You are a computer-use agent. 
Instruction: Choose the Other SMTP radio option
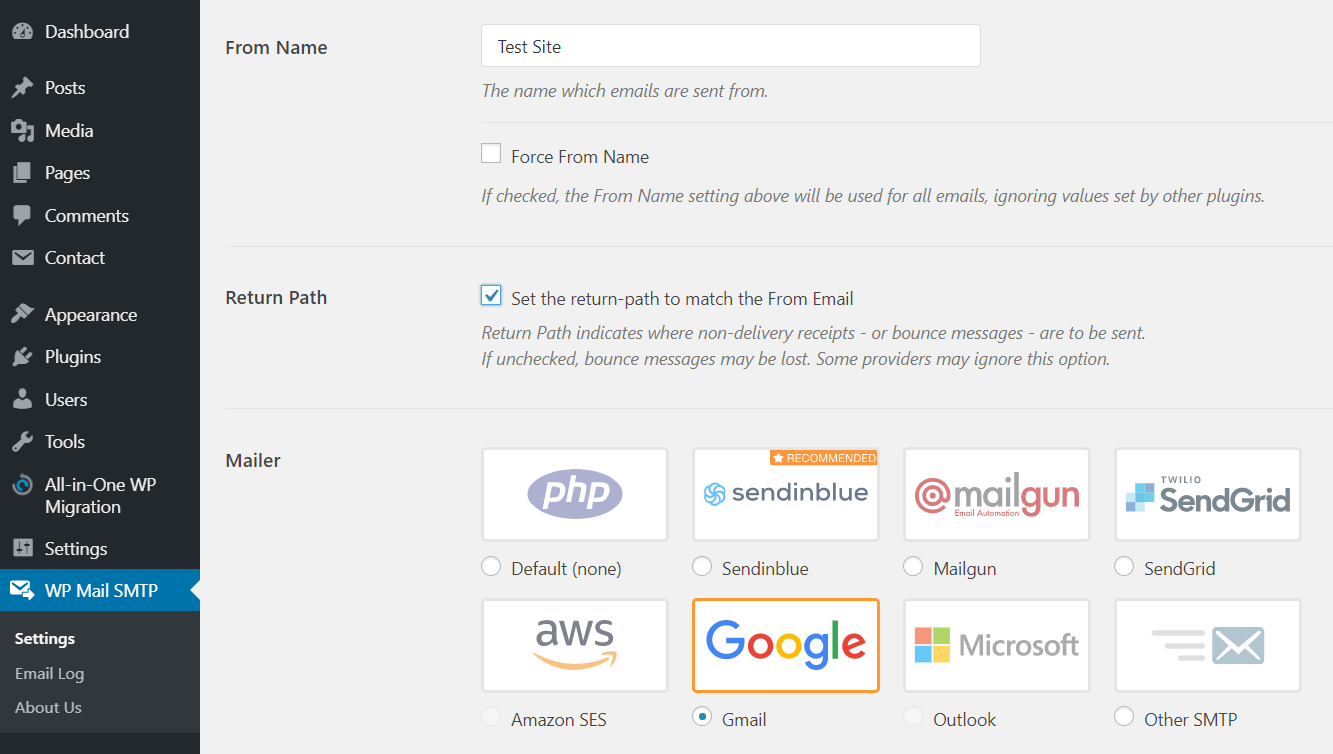coord(1124,717)
